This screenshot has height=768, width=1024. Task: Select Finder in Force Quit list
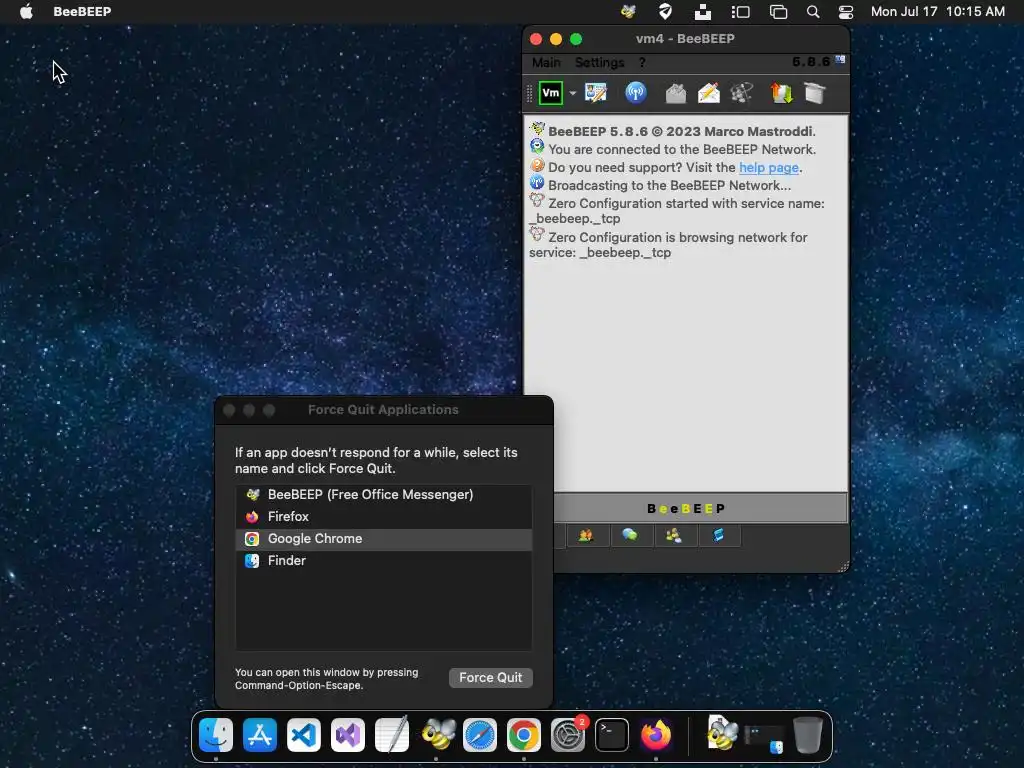click(x=383, y=561)
